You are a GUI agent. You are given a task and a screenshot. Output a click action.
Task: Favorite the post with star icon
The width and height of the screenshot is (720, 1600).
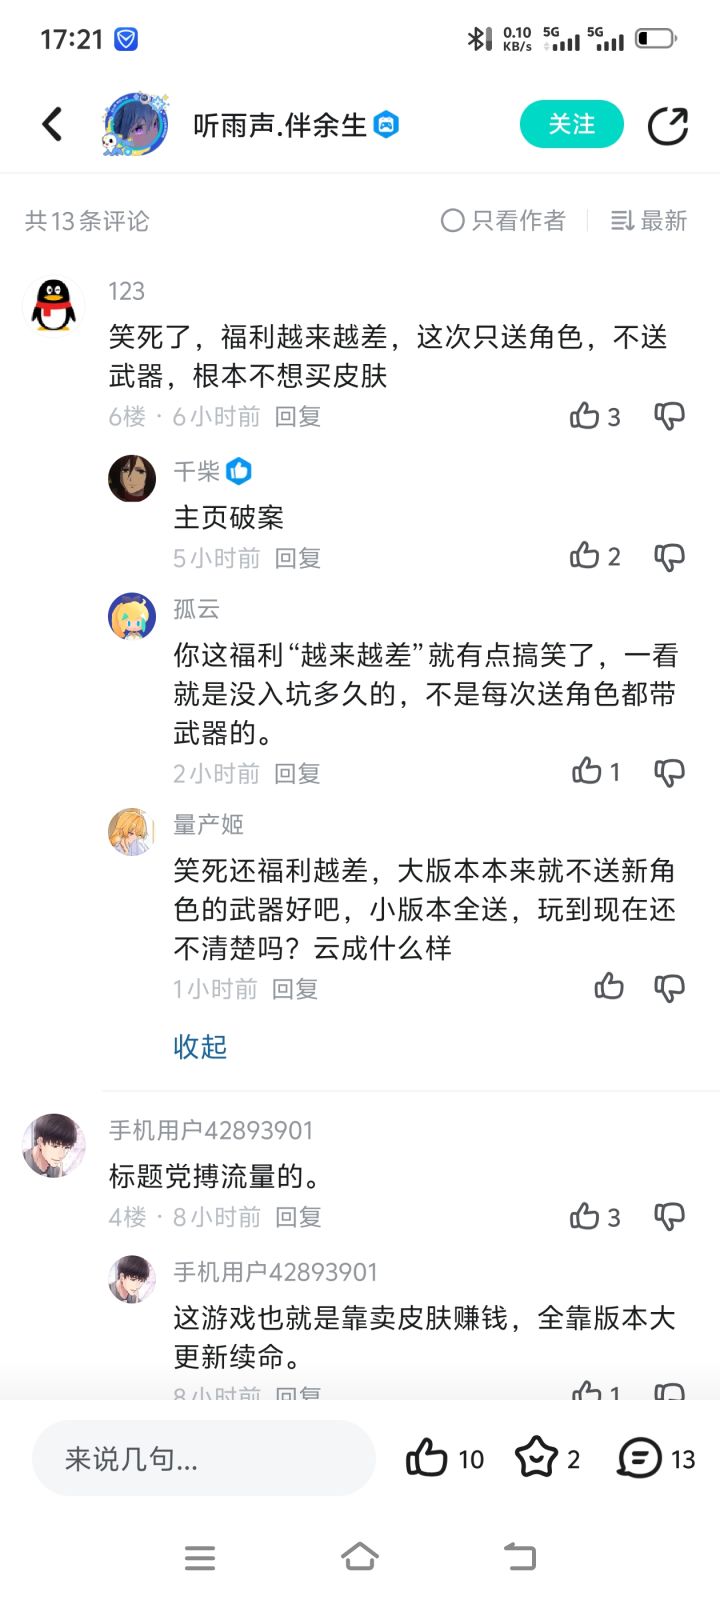[536, 1459]
